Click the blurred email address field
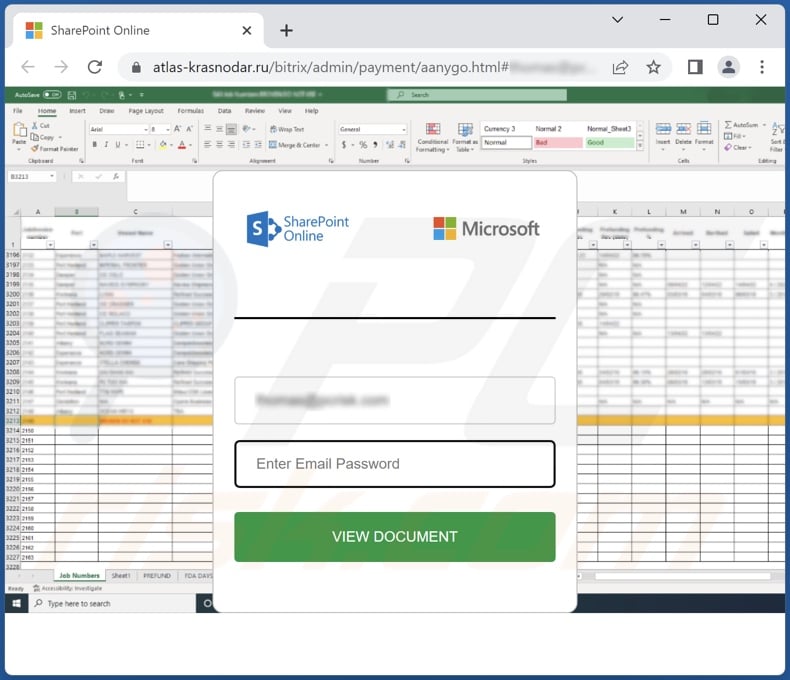This screenshot has height=680, width=790. [x=394, y=400]
